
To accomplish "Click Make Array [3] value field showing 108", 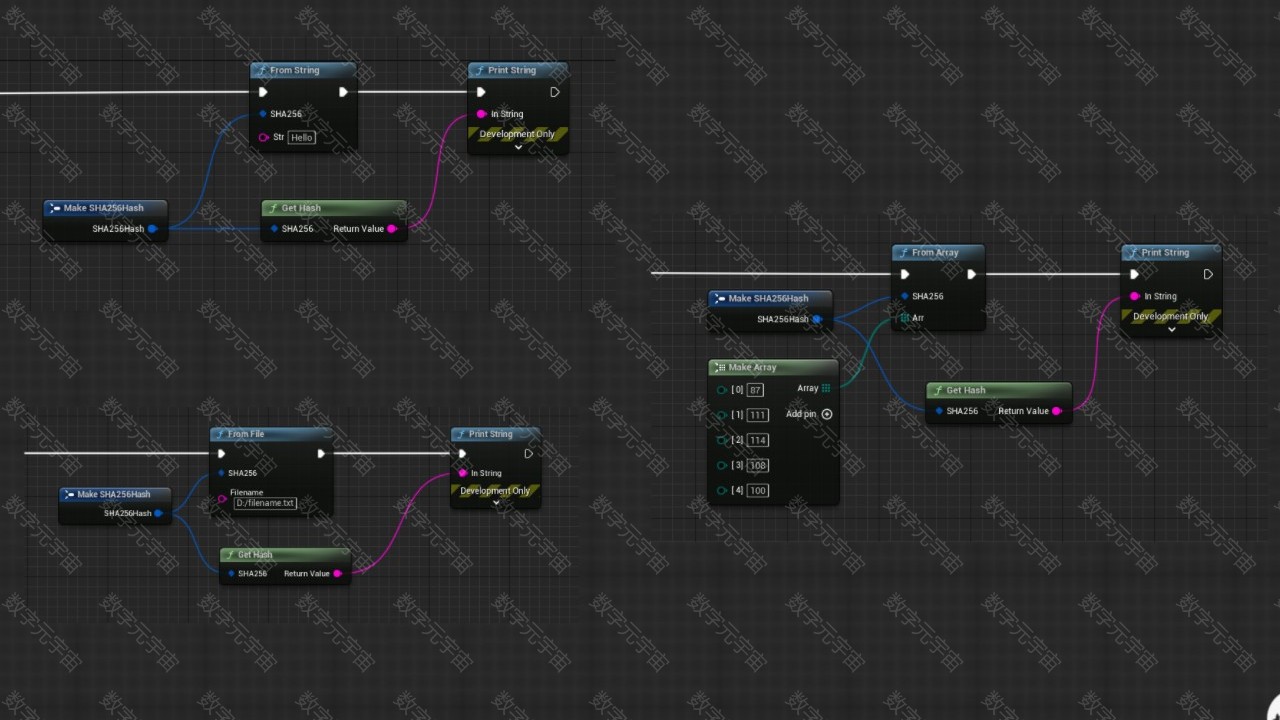I will coord(757,465).
